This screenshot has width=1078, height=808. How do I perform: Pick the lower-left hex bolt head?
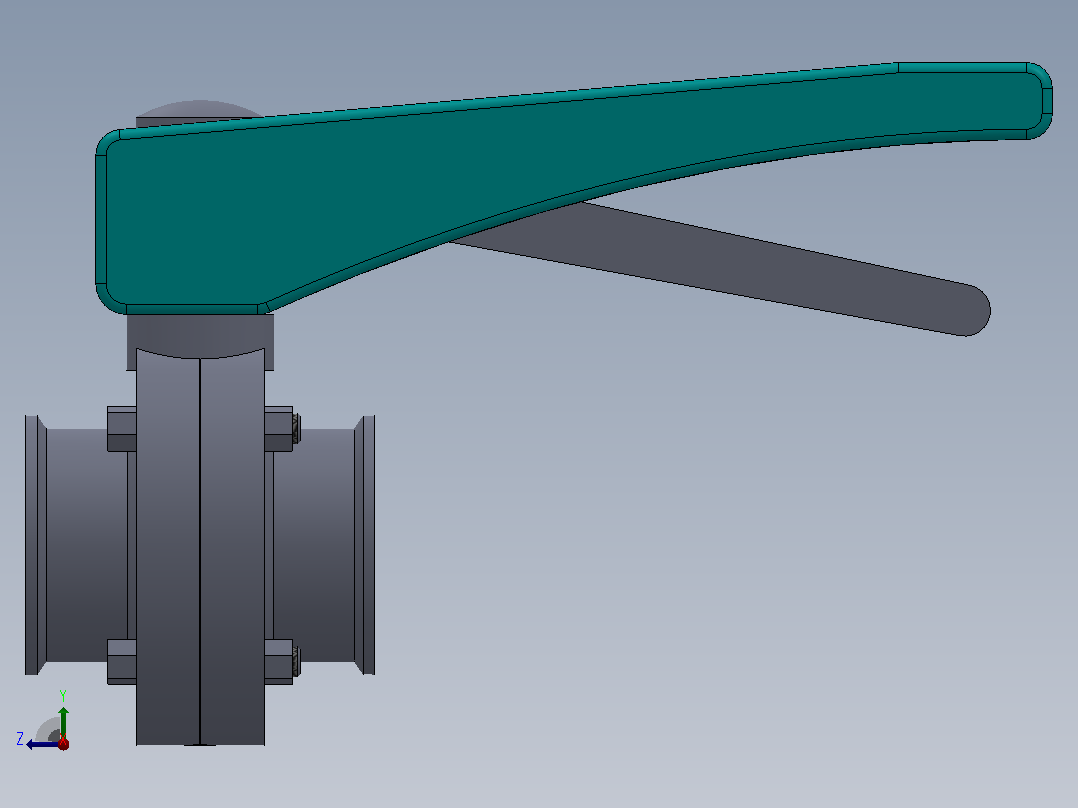(122, 662)
